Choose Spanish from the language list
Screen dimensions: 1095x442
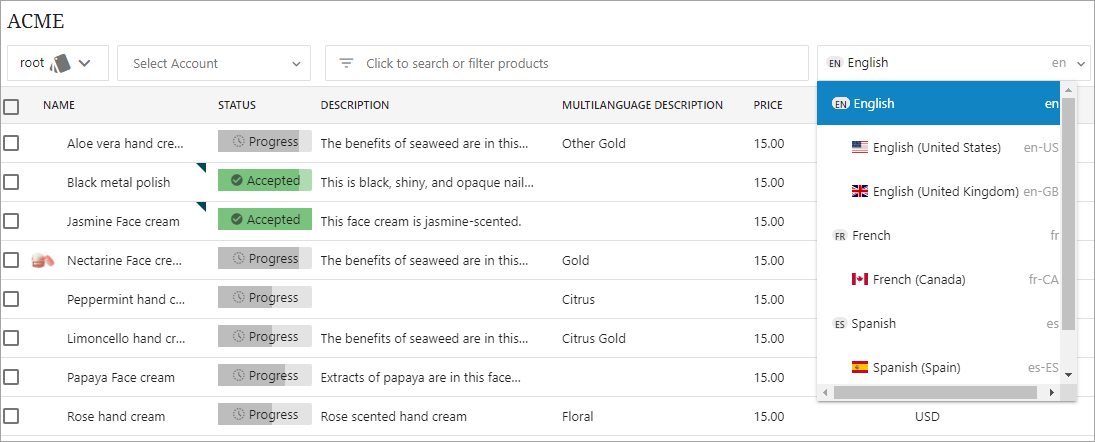tap(873, 323)
